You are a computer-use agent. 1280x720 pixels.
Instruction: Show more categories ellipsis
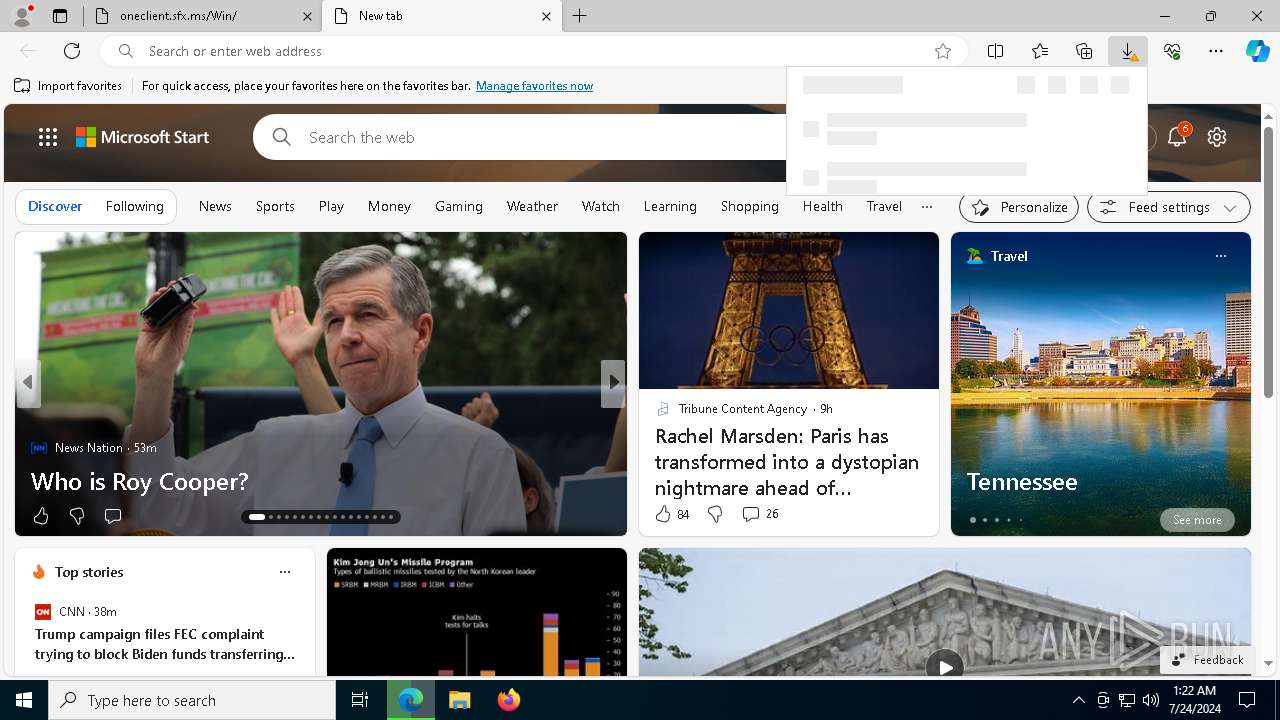tap(927, 206)
